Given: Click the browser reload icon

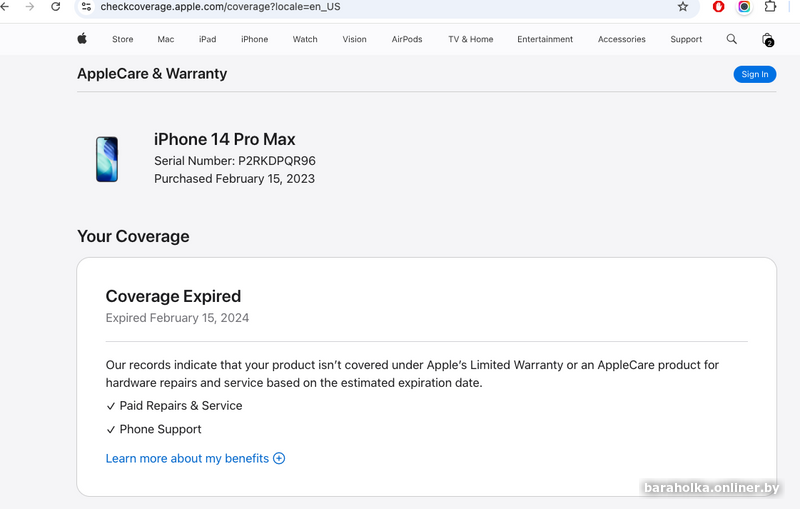Looking at the screenshot, I should [54, 6].
